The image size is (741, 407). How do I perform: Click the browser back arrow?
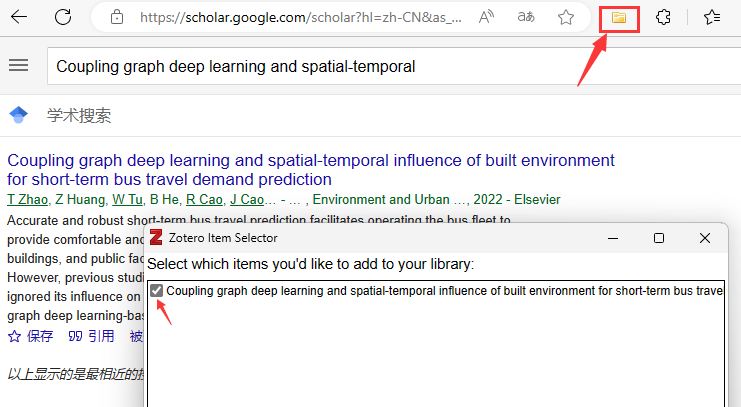coord(19,17)
